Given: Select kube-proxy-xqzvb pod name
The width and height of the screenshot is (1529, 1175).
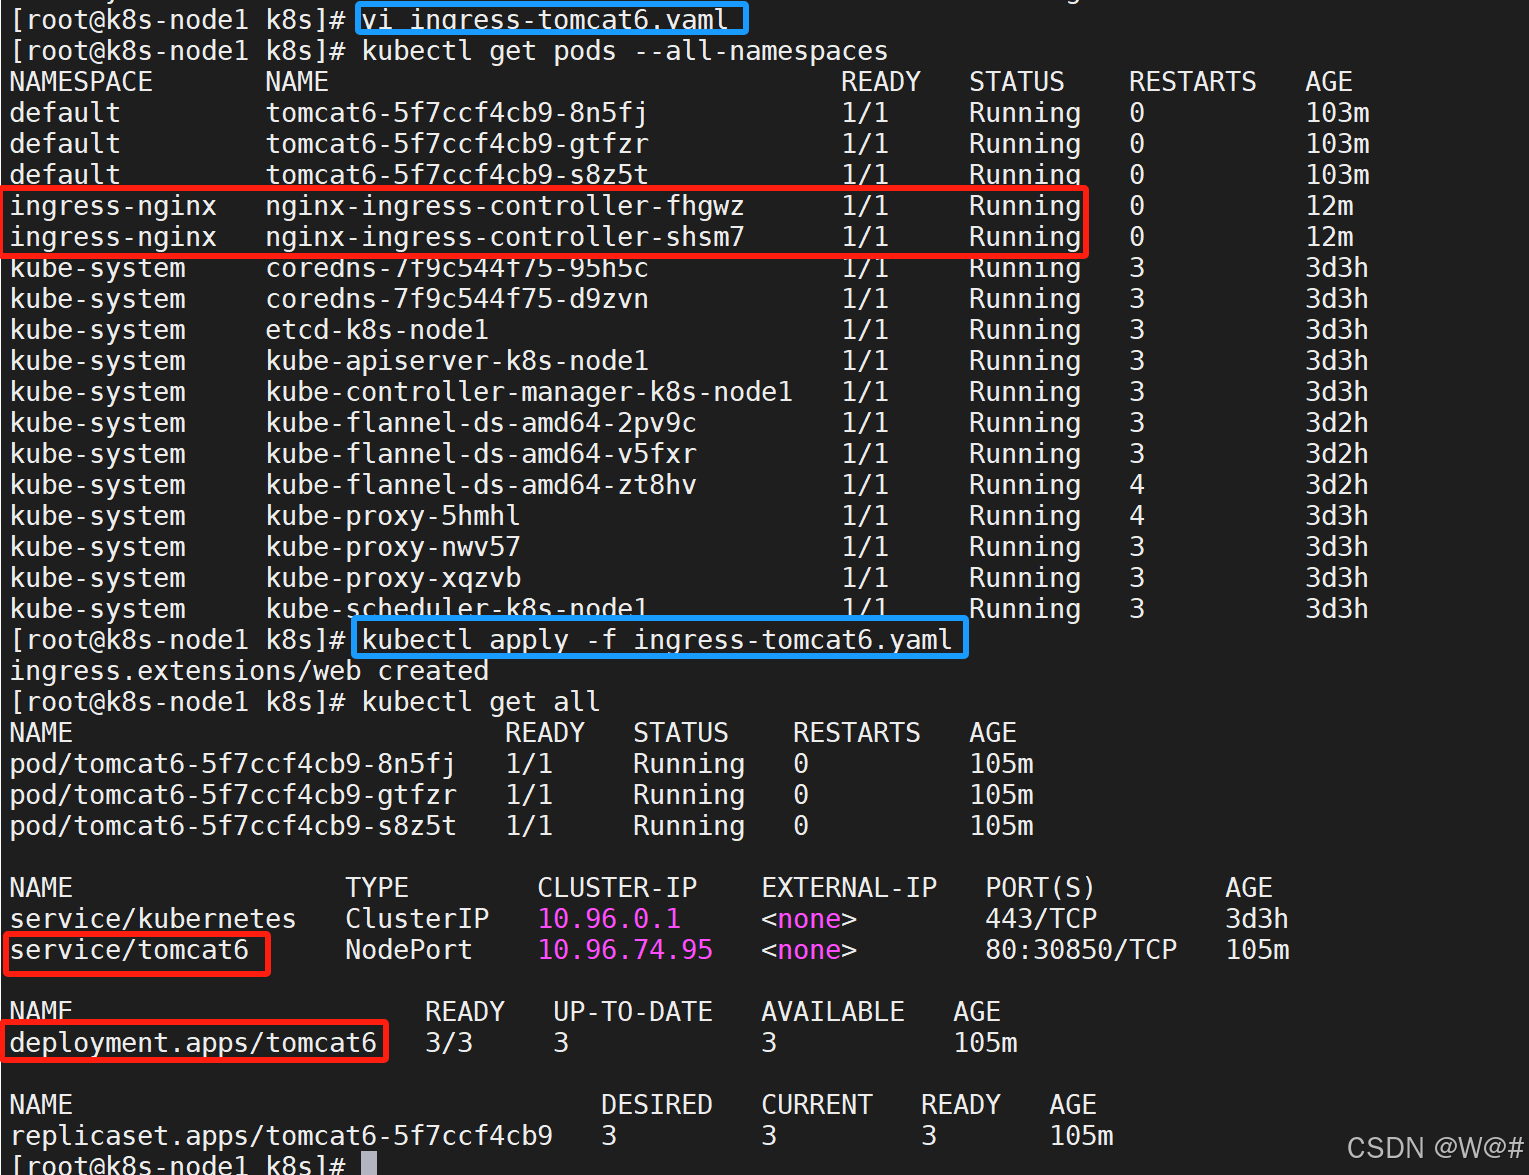Looking at the screenshot, I should coord(393,578).
